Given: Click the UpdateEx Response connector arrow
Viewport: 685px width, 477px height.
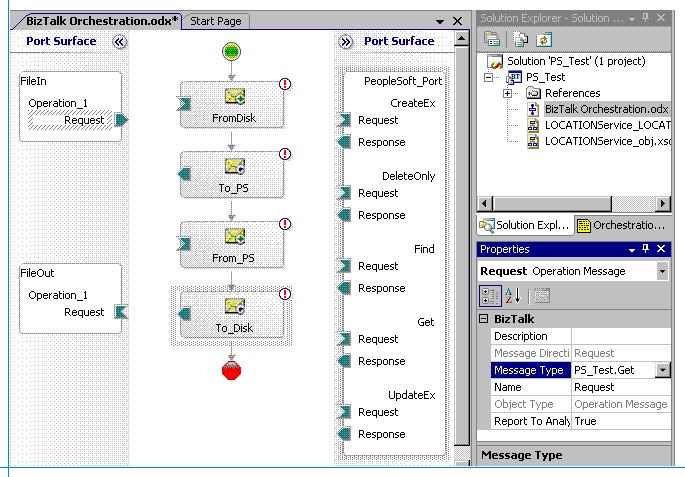Looking at the screenshot, I should (x=345, y=433).
